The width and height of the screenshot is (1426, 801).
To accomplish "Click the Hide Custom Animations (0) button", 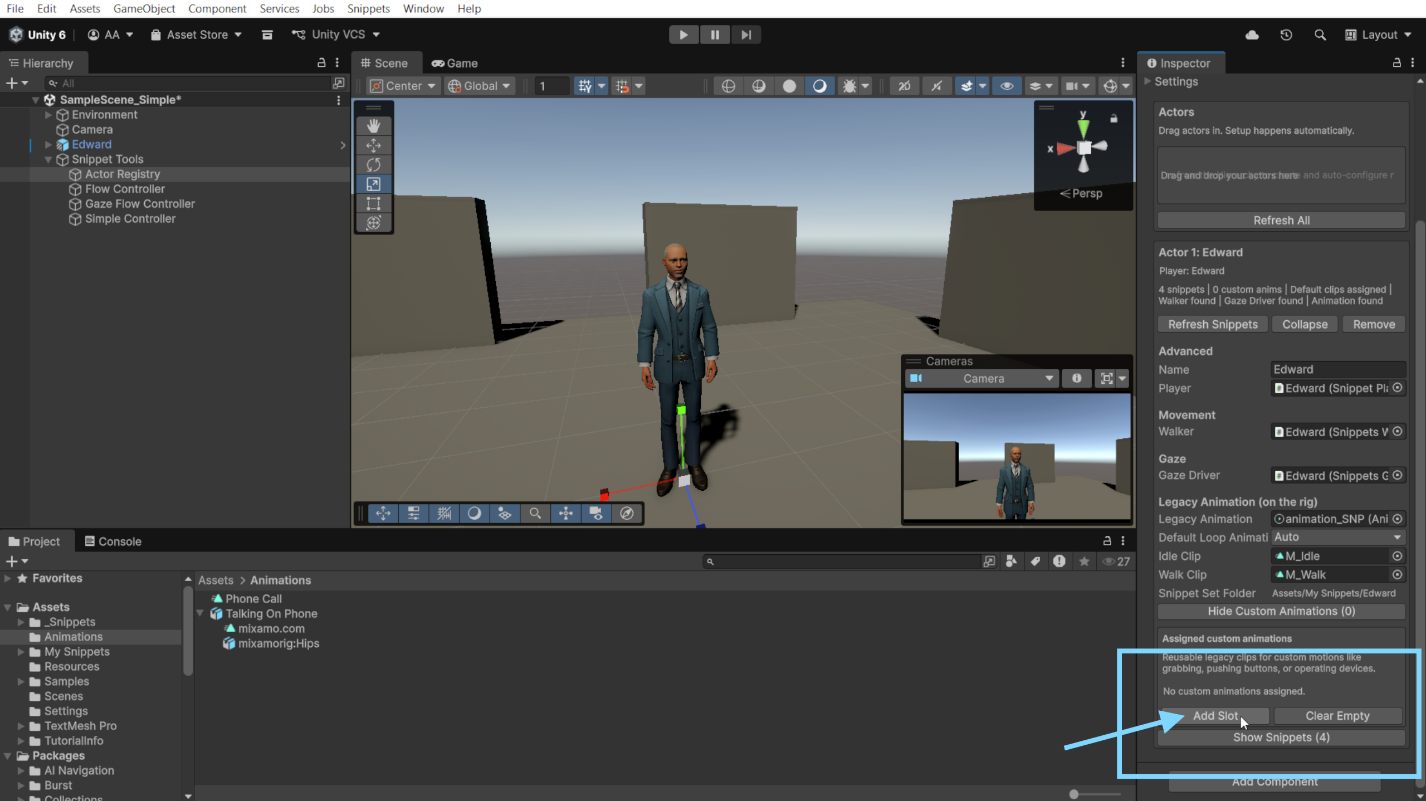I will [1281, 611].
